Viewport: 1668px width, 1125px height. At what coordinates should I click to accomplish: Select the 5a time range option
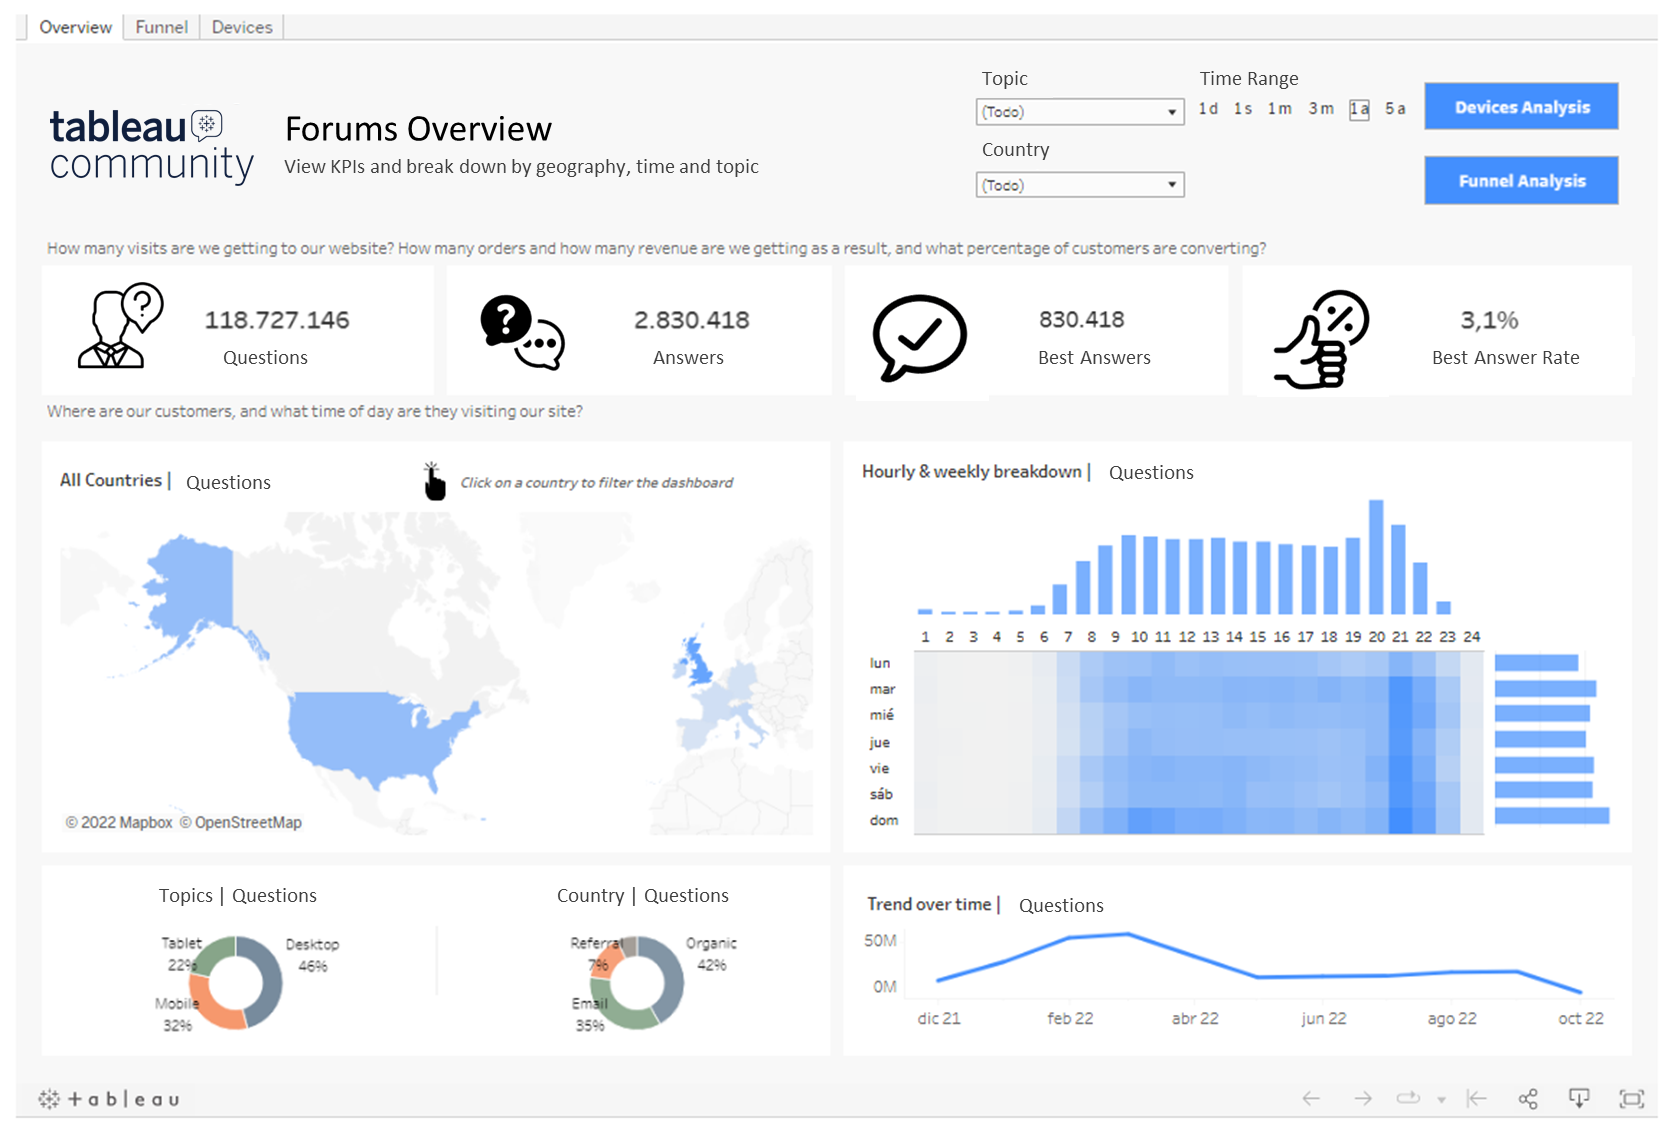[x=1396, y=109]
